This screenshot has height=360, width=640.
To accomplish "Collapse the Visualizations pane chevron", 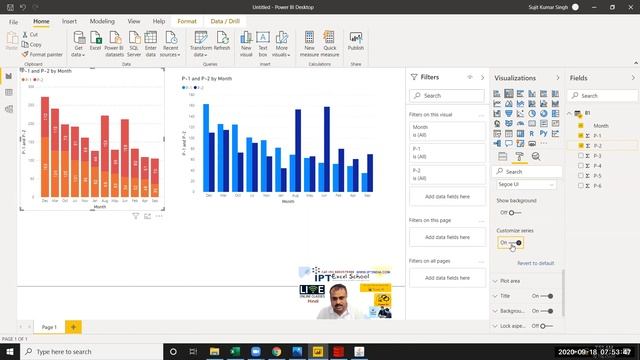I will click(558, 78).
